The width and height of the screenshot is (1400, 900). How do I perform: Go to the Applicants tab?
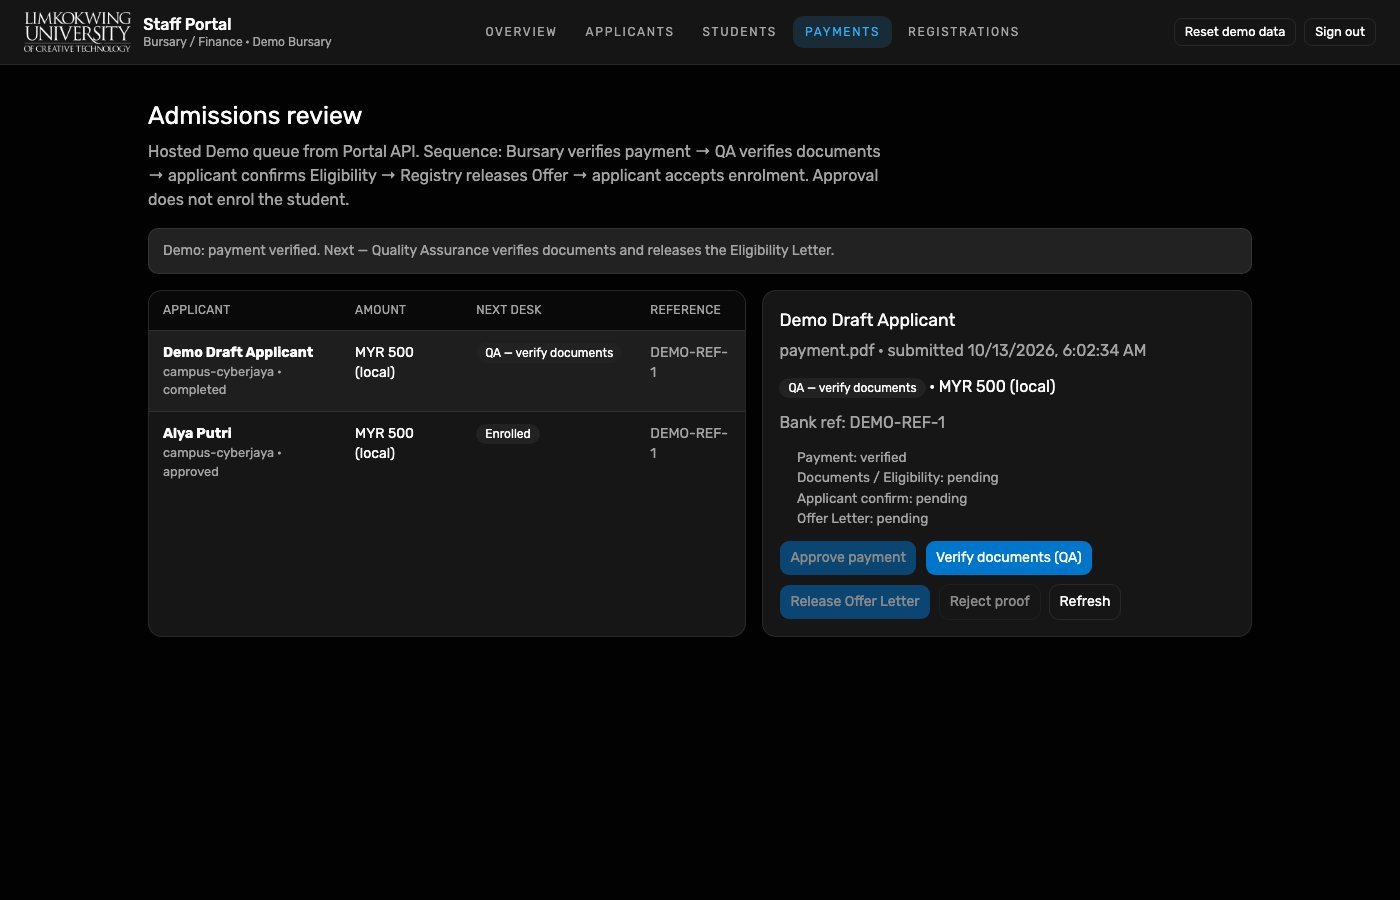[630, 32]
